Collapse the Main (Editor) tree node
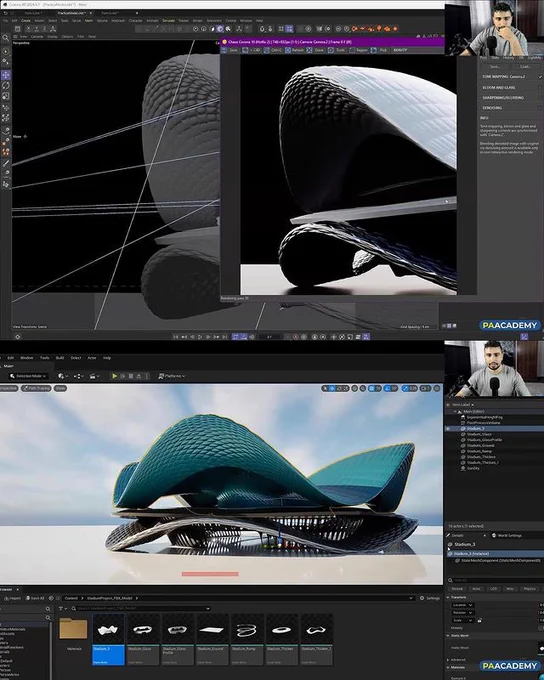Viewport: 544px width, 680px height. [456, 412]
